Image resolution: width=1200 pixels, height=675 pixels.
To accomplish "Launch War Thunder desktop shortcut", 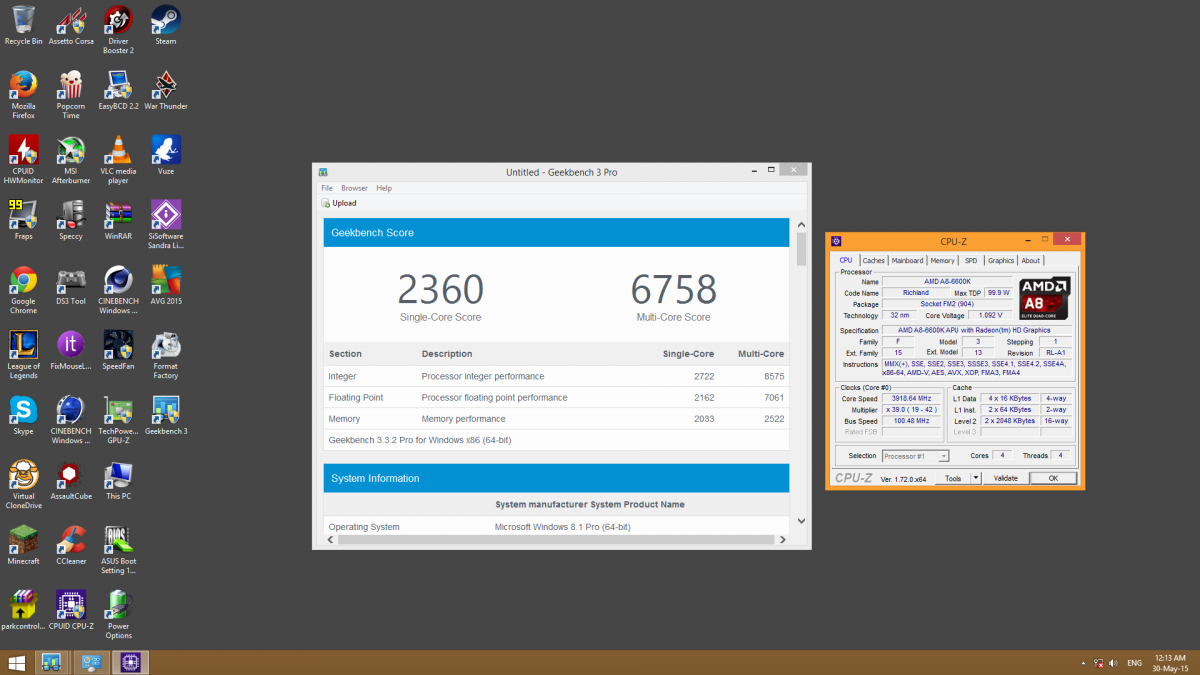I will click(x=166, y=91).
